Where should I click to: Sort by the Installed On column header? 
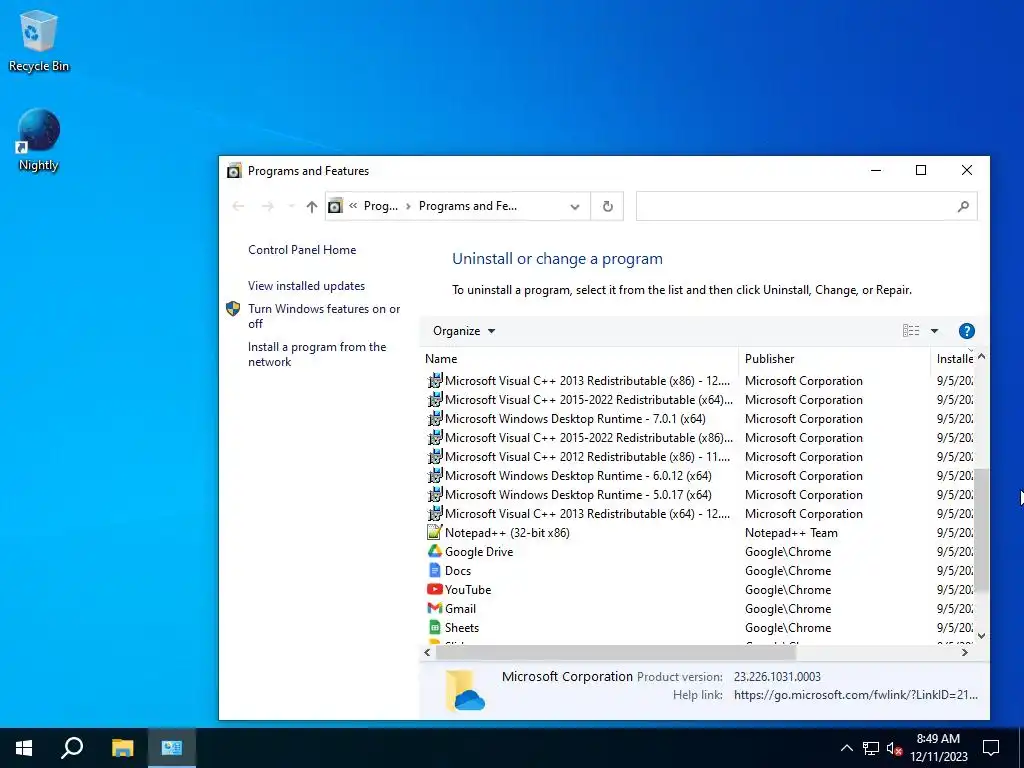tap(953, 359)
